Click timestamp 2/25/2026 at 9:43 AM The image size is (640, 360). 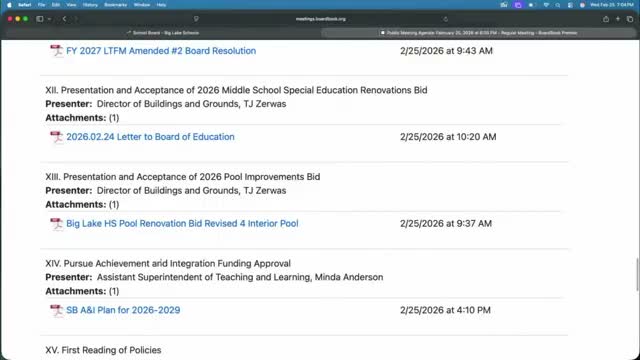[x=447, y=51]
